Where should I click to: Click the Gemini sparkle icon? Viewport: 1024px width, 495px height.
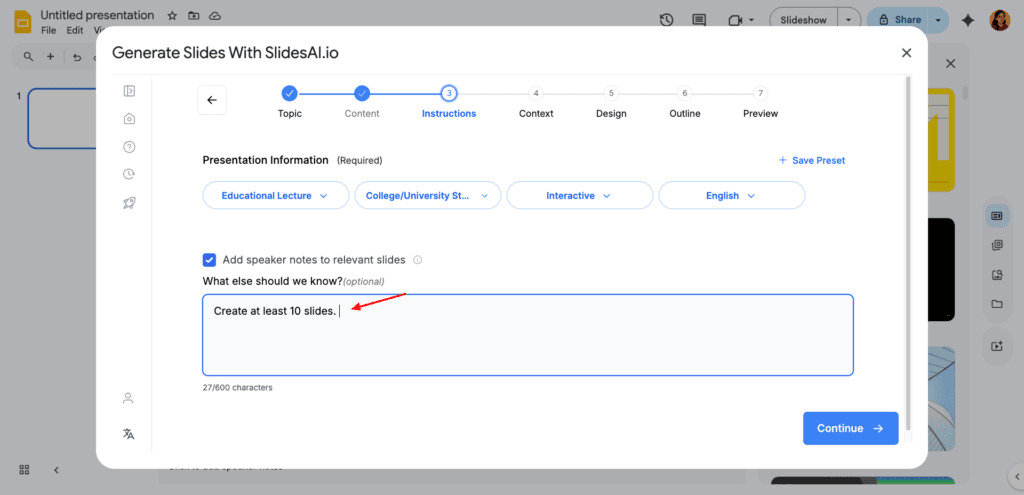(968, 20)
